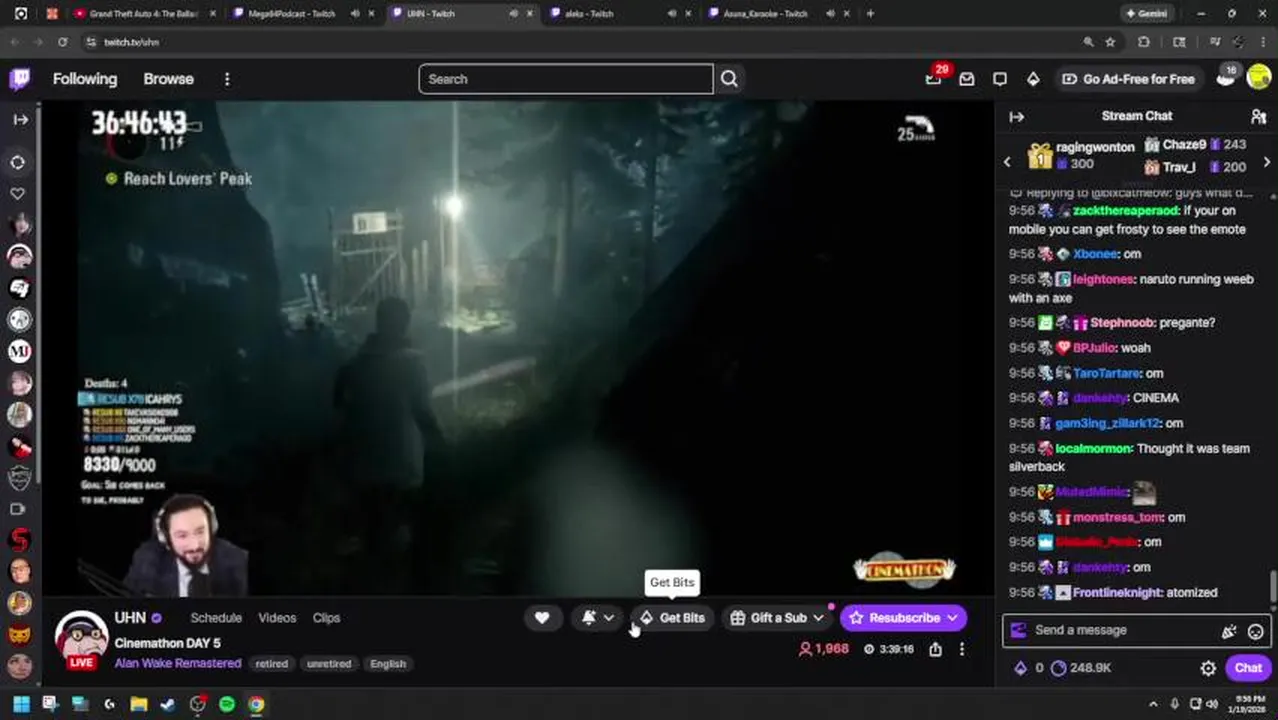The image size is (1278, 720).
Task: Click the followed channels heart icon in sidebar
Action: pyautogui.click(x=19, y=193)
